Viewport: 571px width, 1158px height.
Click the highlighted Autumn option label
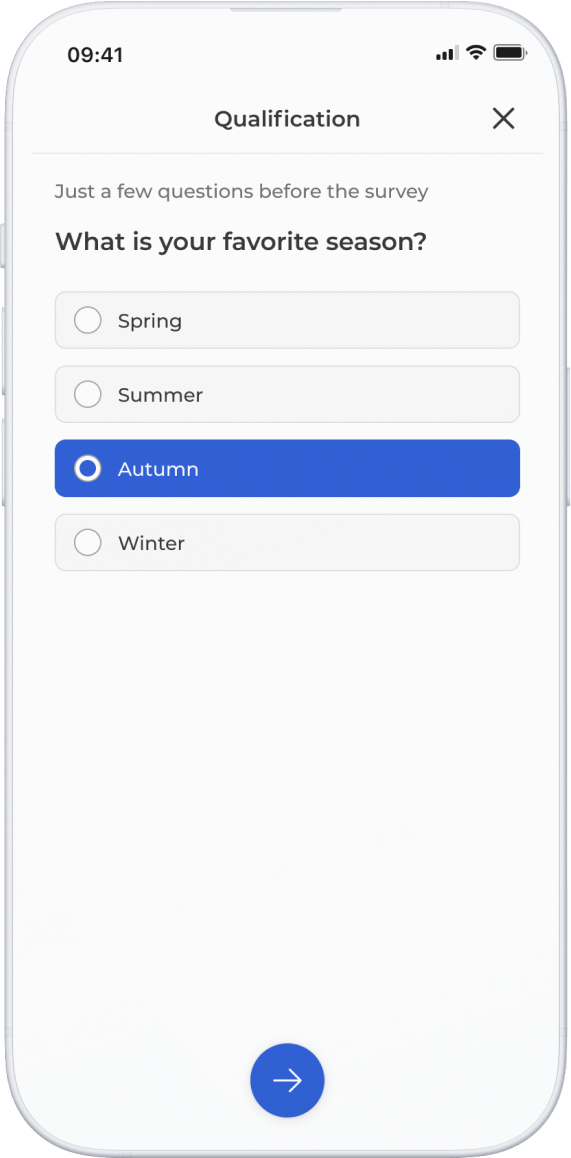coord(158,469)
